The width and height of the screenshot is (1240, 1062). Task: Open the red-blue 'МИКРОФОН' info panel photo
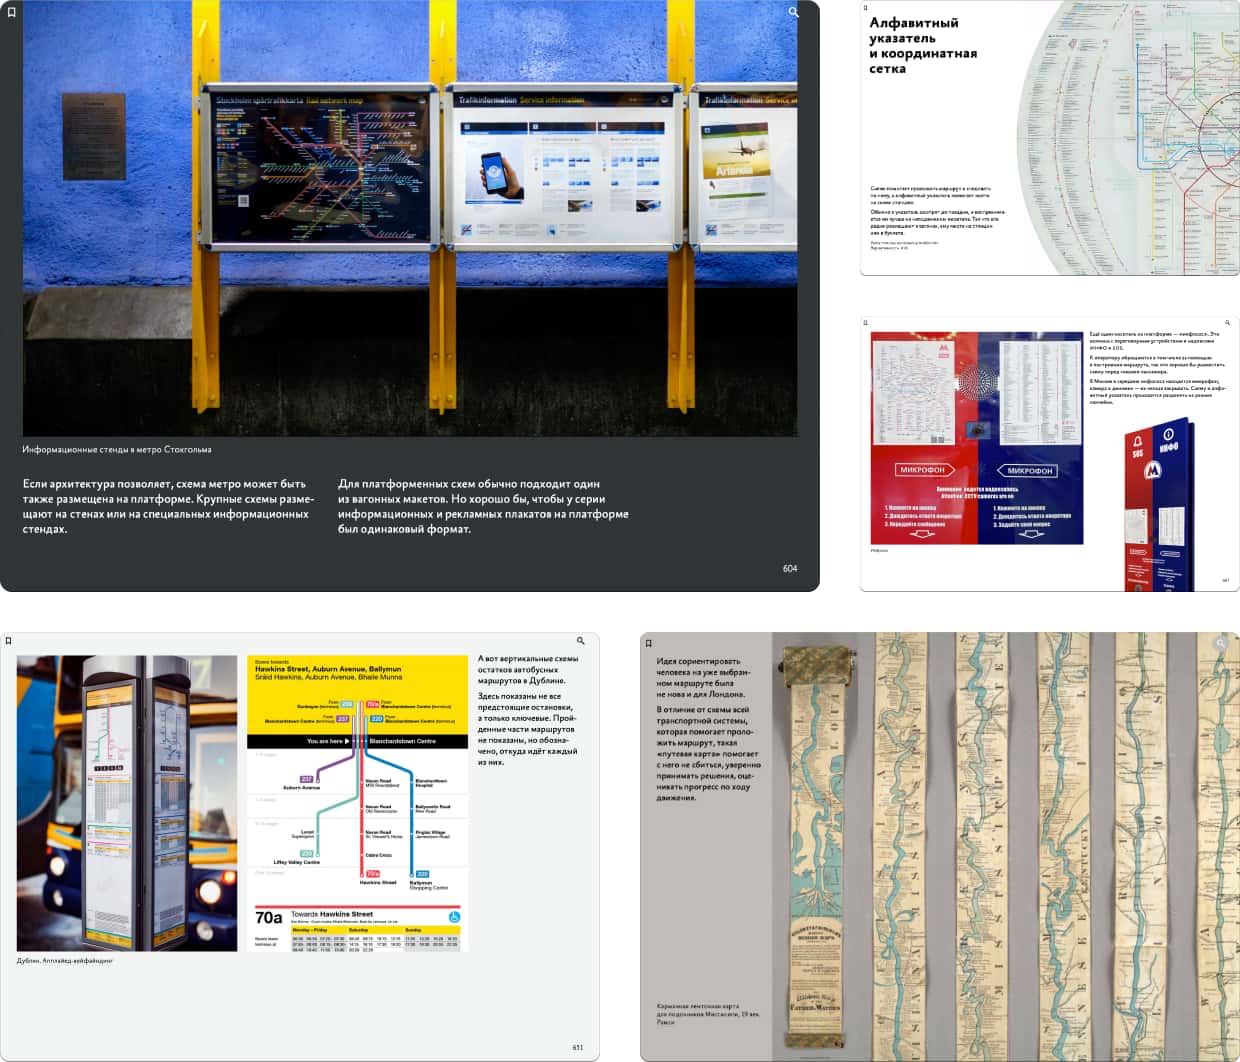(x=977, y=438)
